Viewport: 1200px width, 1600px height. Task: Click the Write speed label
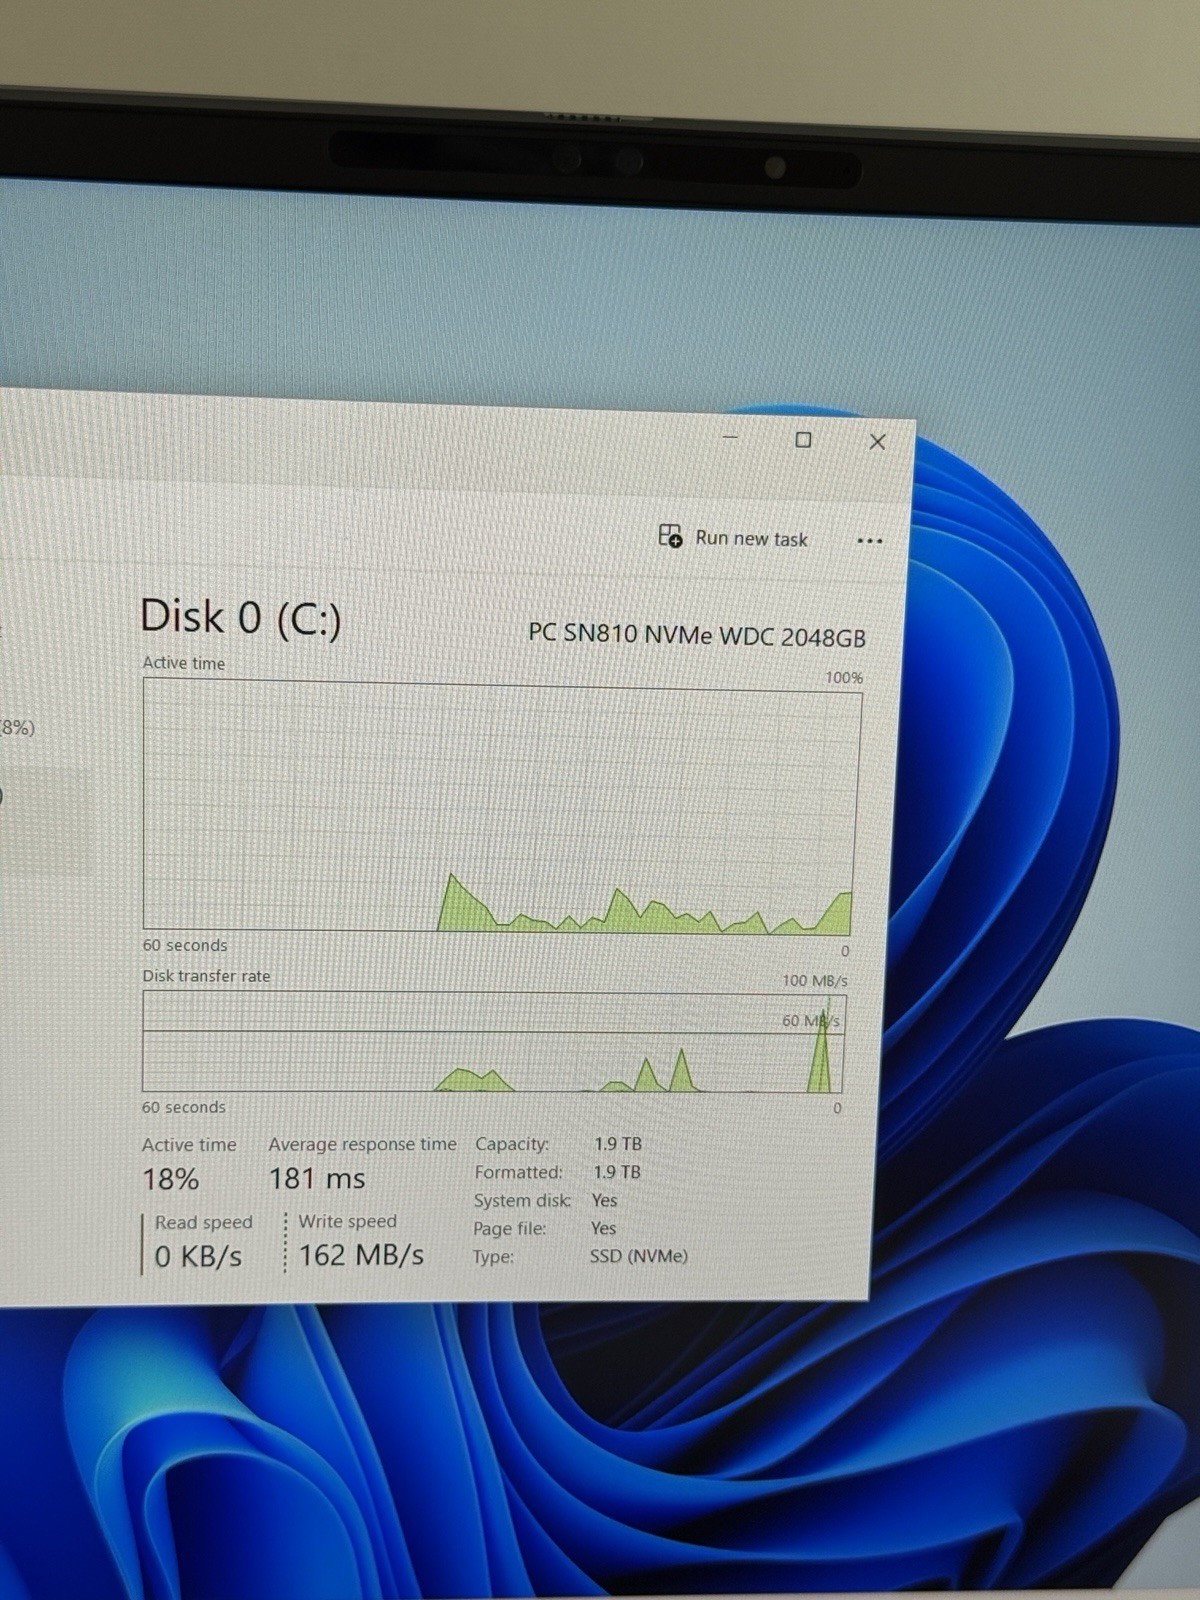point(347,1221)
